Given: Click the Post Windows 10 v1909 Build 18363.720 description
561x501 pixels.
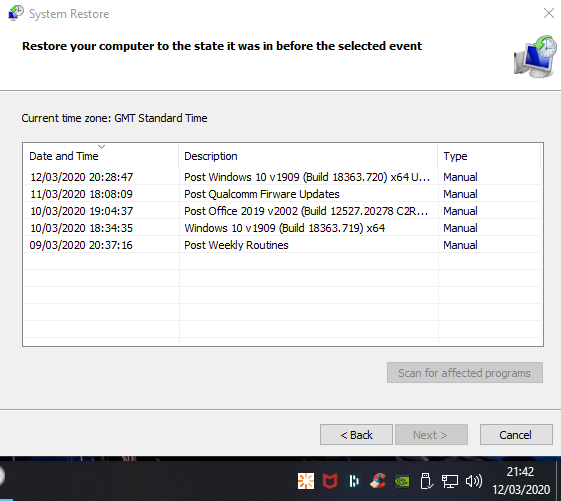Looking at the screenshot, I should 307,177.
